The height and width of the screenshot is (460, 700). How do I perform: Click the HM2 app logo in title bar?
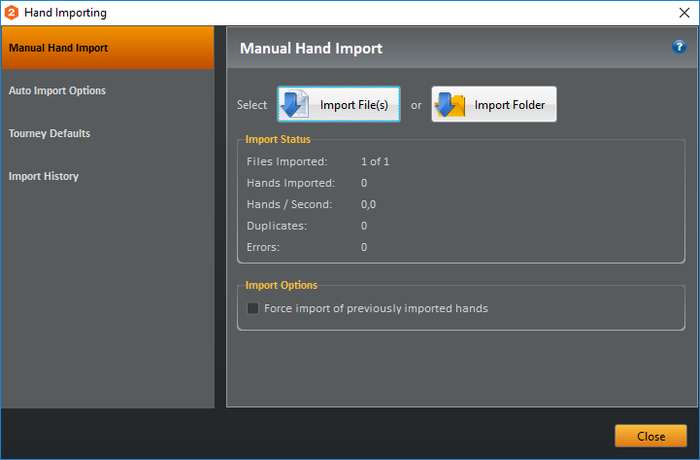click(11, 13)
